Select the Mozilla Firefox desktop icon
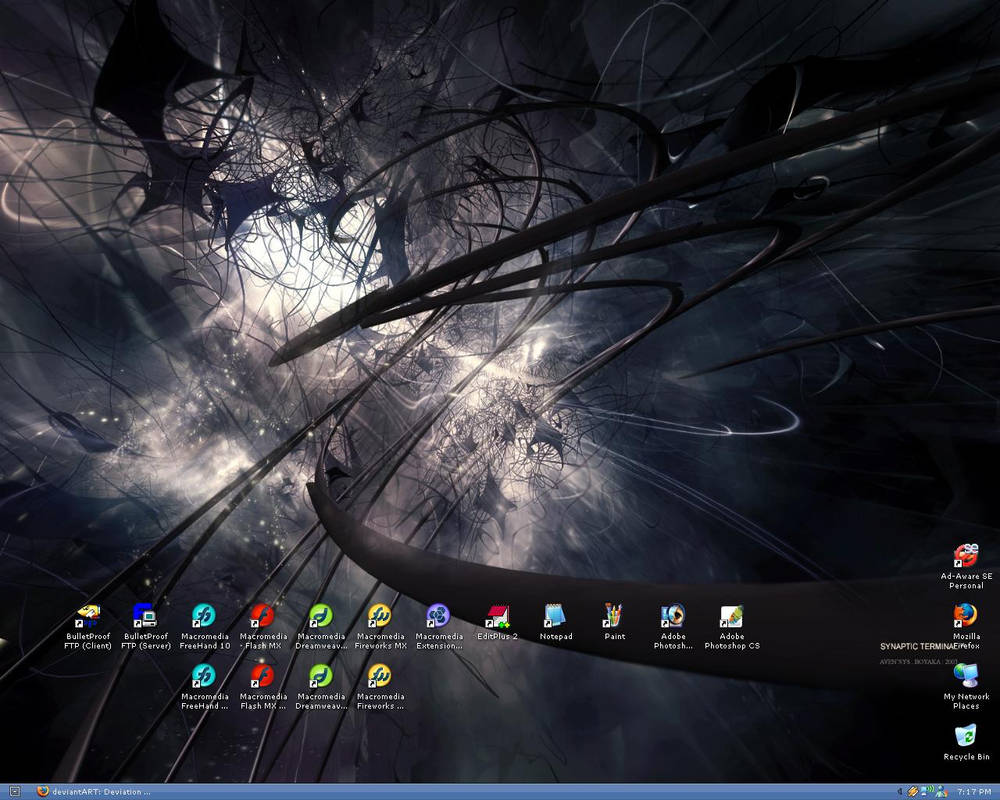This screenshot has height=800, width=1000. click(x=966, y=627)
